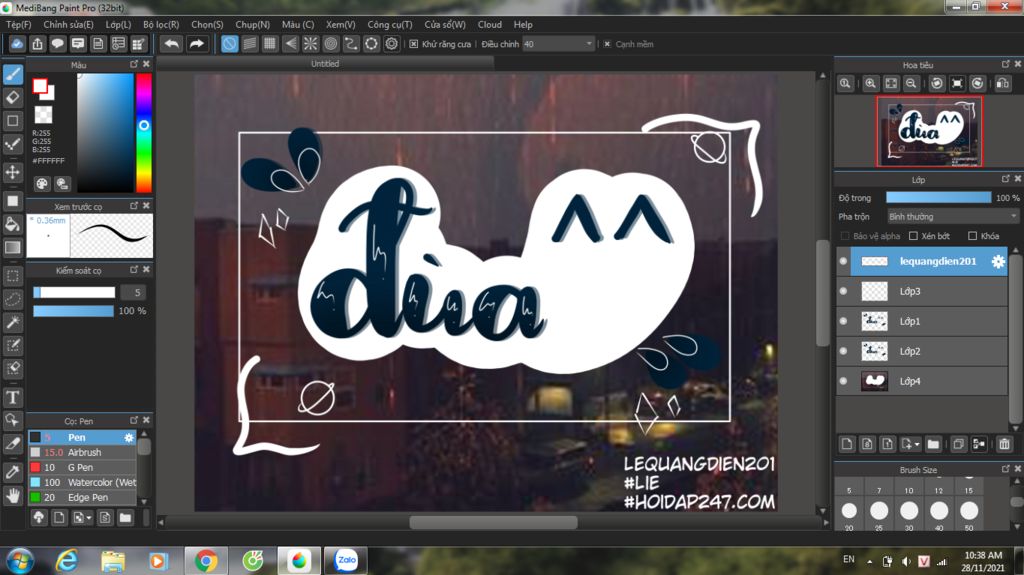Select the Watercolor (Wet) brush
Viewport: 1024px width, 575px height.
[82, 482]
